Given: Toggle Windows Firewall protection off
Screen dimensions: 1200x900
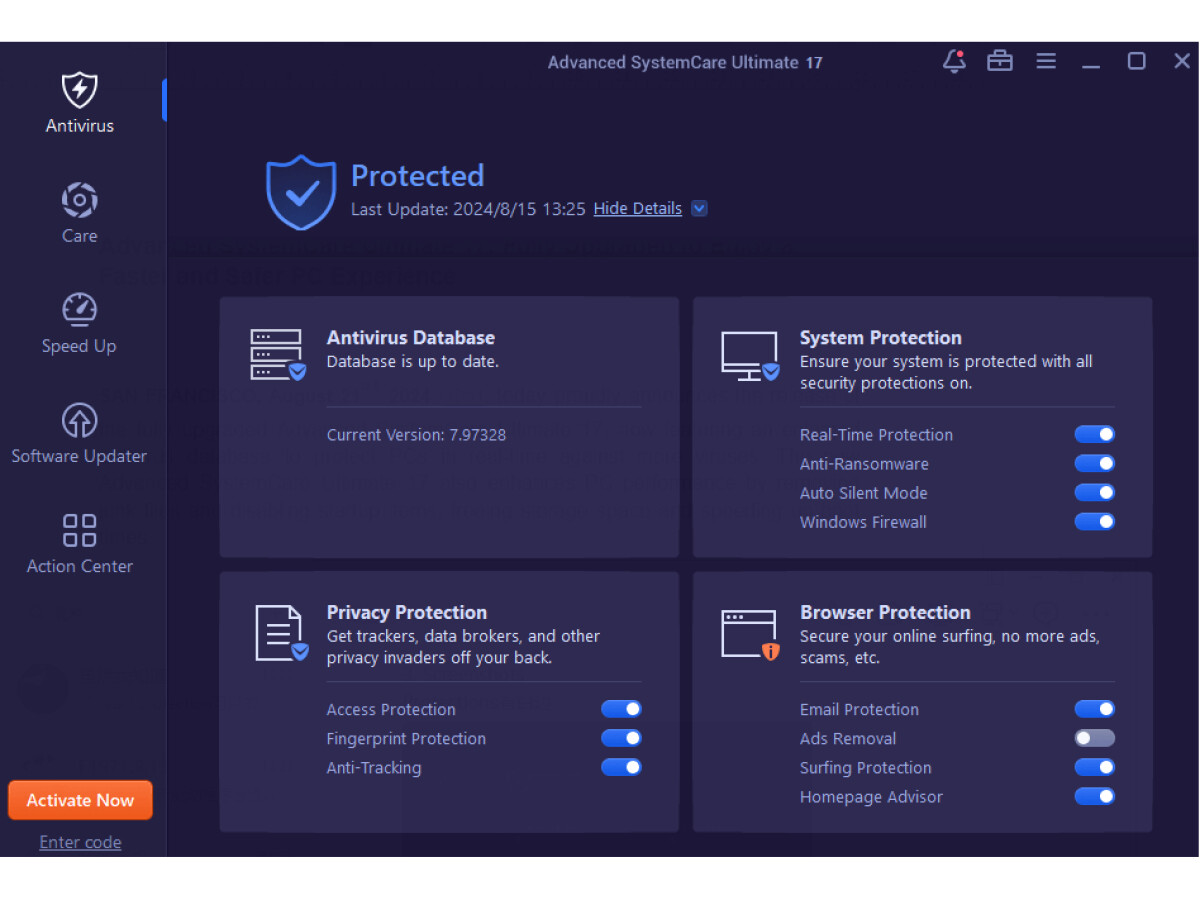Looking at the screenshot, I should point(1094,521).
